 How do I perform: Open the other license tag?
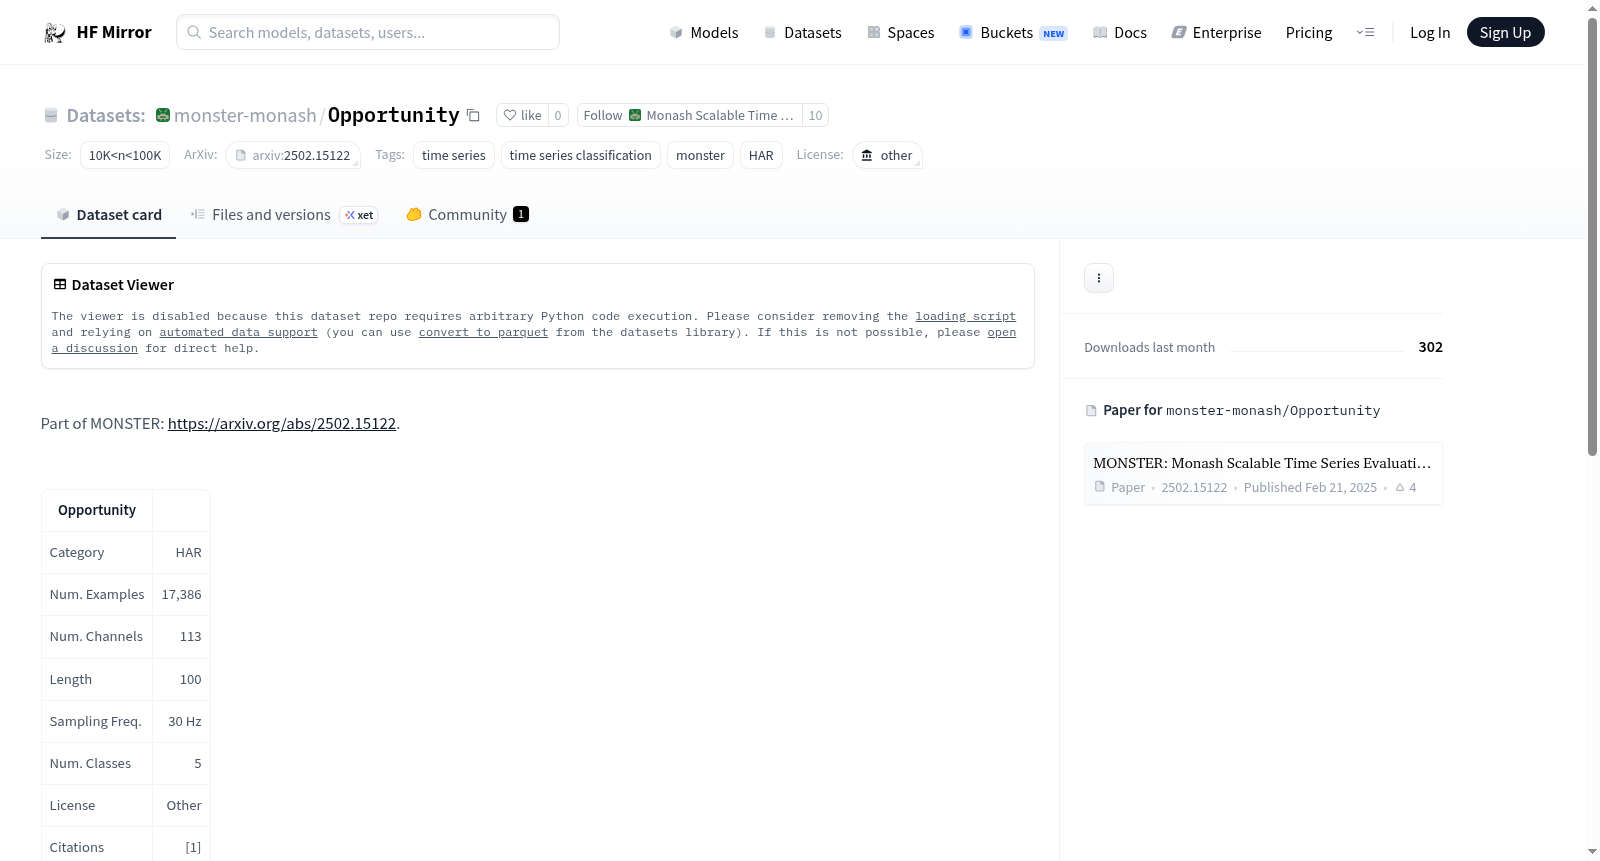coord(887,156)
